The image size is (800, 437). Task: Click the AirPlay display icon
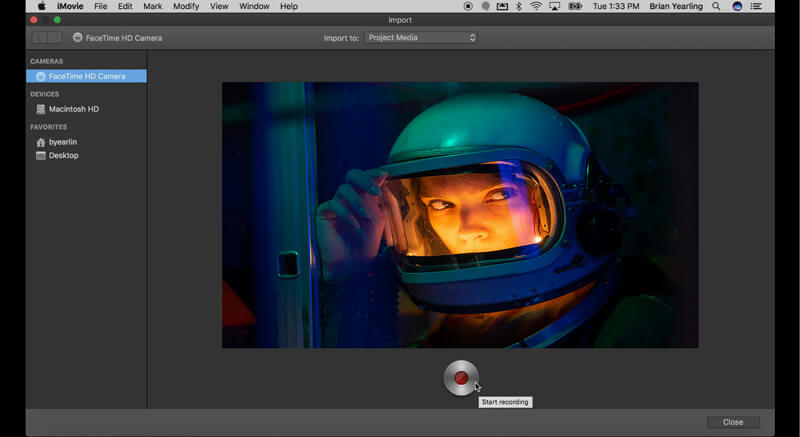tap(555, 6)
